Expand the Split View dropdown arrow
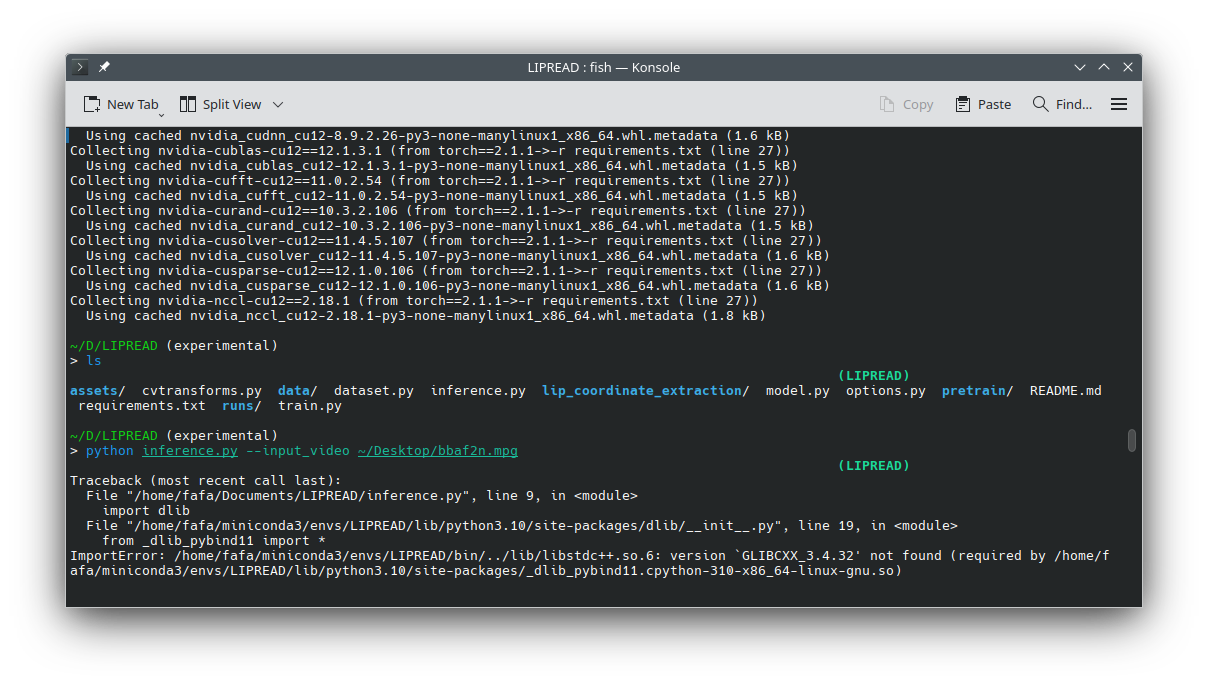This screenshot has width=1208, height=685. 278,104
